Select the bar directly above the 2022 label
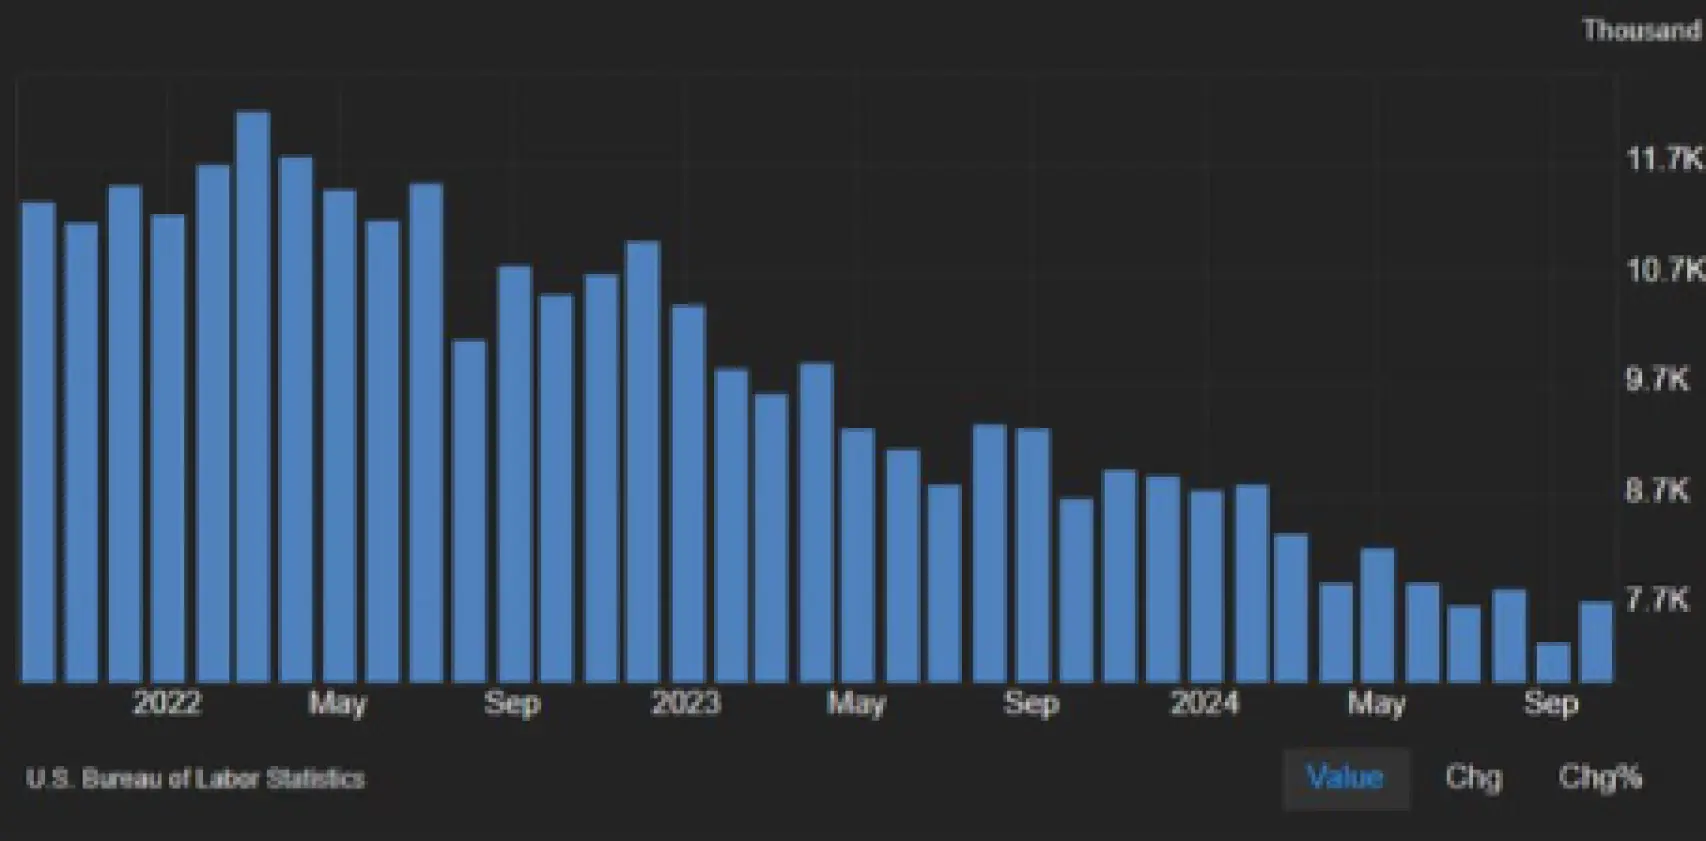This screenshot has height=841, width=1706. coord(168,449)
